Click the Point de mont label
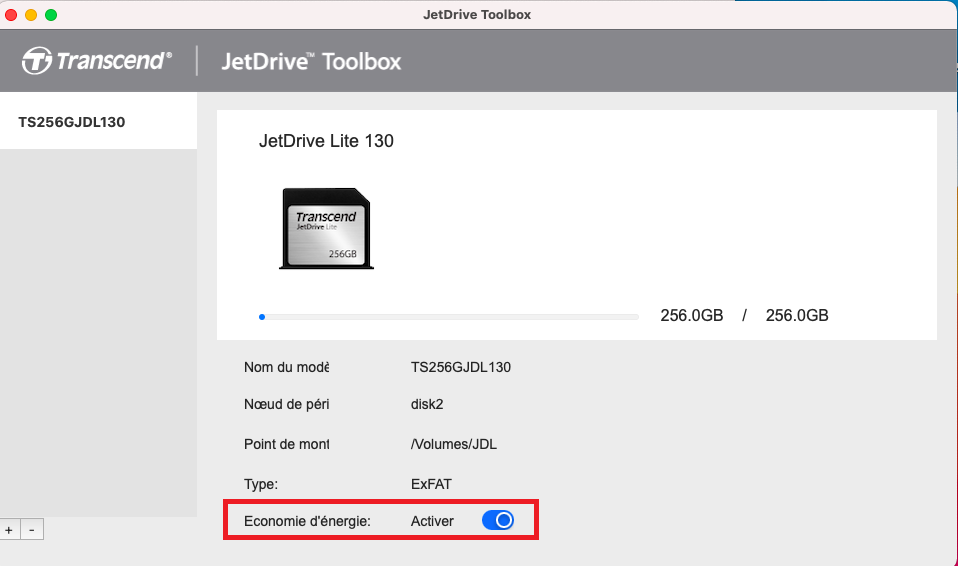Image resolution: width=958 pixels, height=566 pixels. click(x=287, y=444)
